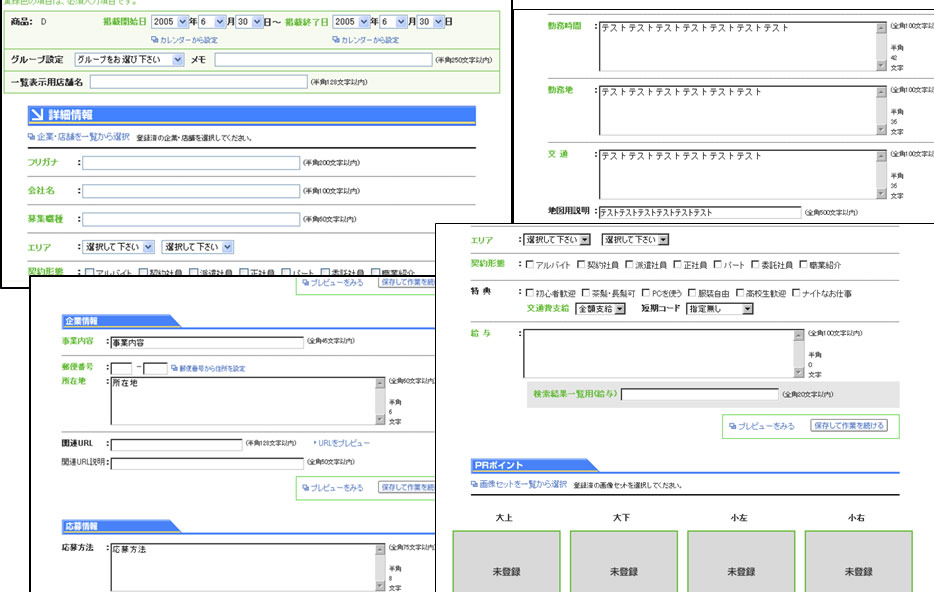Viewport: 934px width, 592px height.
Task: Click the icon beside 郵便番号から住所を設定
Action: click(174, 368)
